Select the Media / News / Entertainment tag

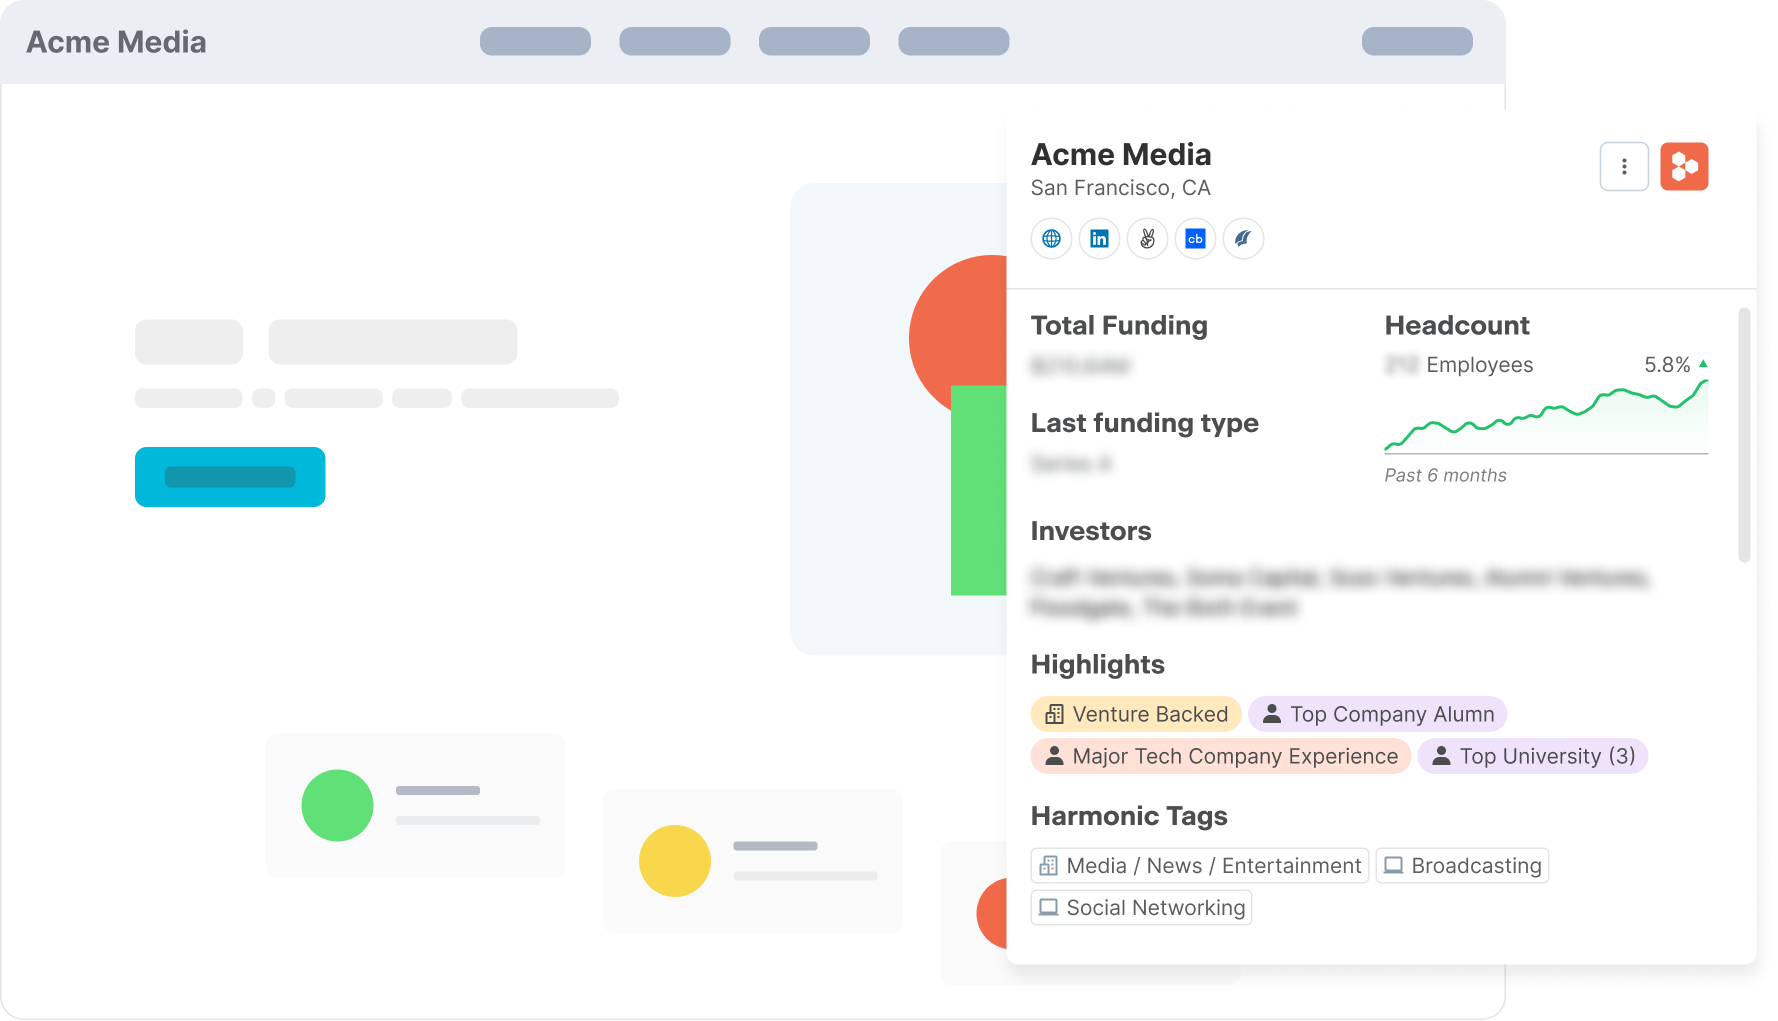(1199, 866)
